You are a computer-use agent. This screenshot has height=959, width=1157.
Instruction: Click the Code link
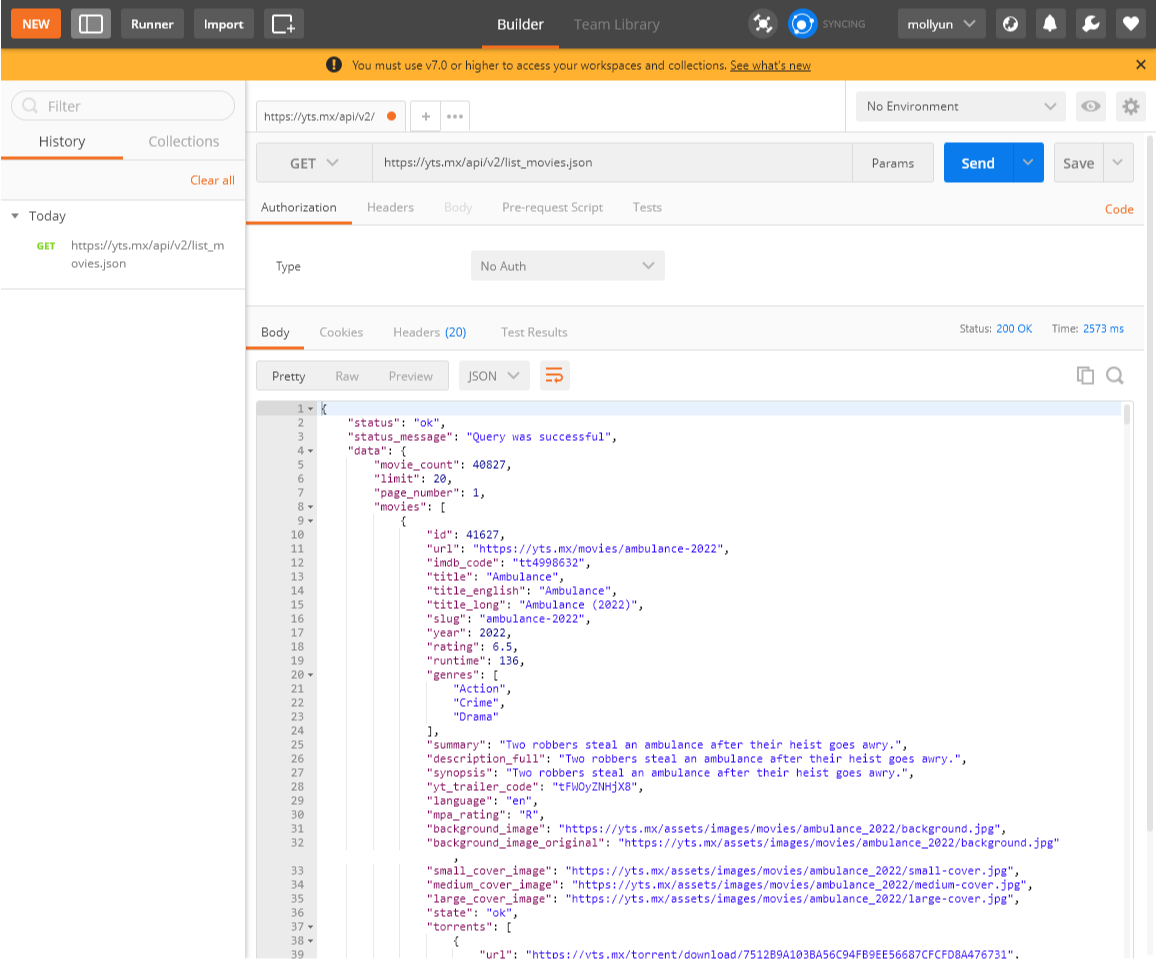(1119, 210)
